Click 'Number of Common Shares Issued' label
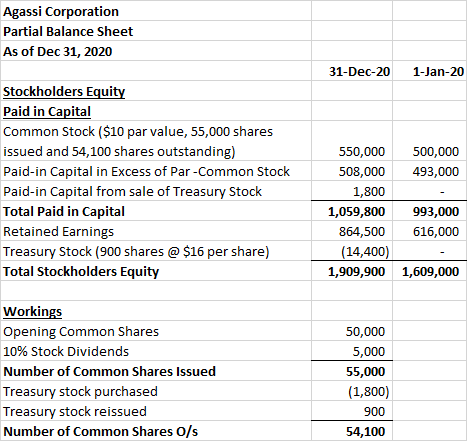The image size is (467, 441). click(x=110, y=372)
